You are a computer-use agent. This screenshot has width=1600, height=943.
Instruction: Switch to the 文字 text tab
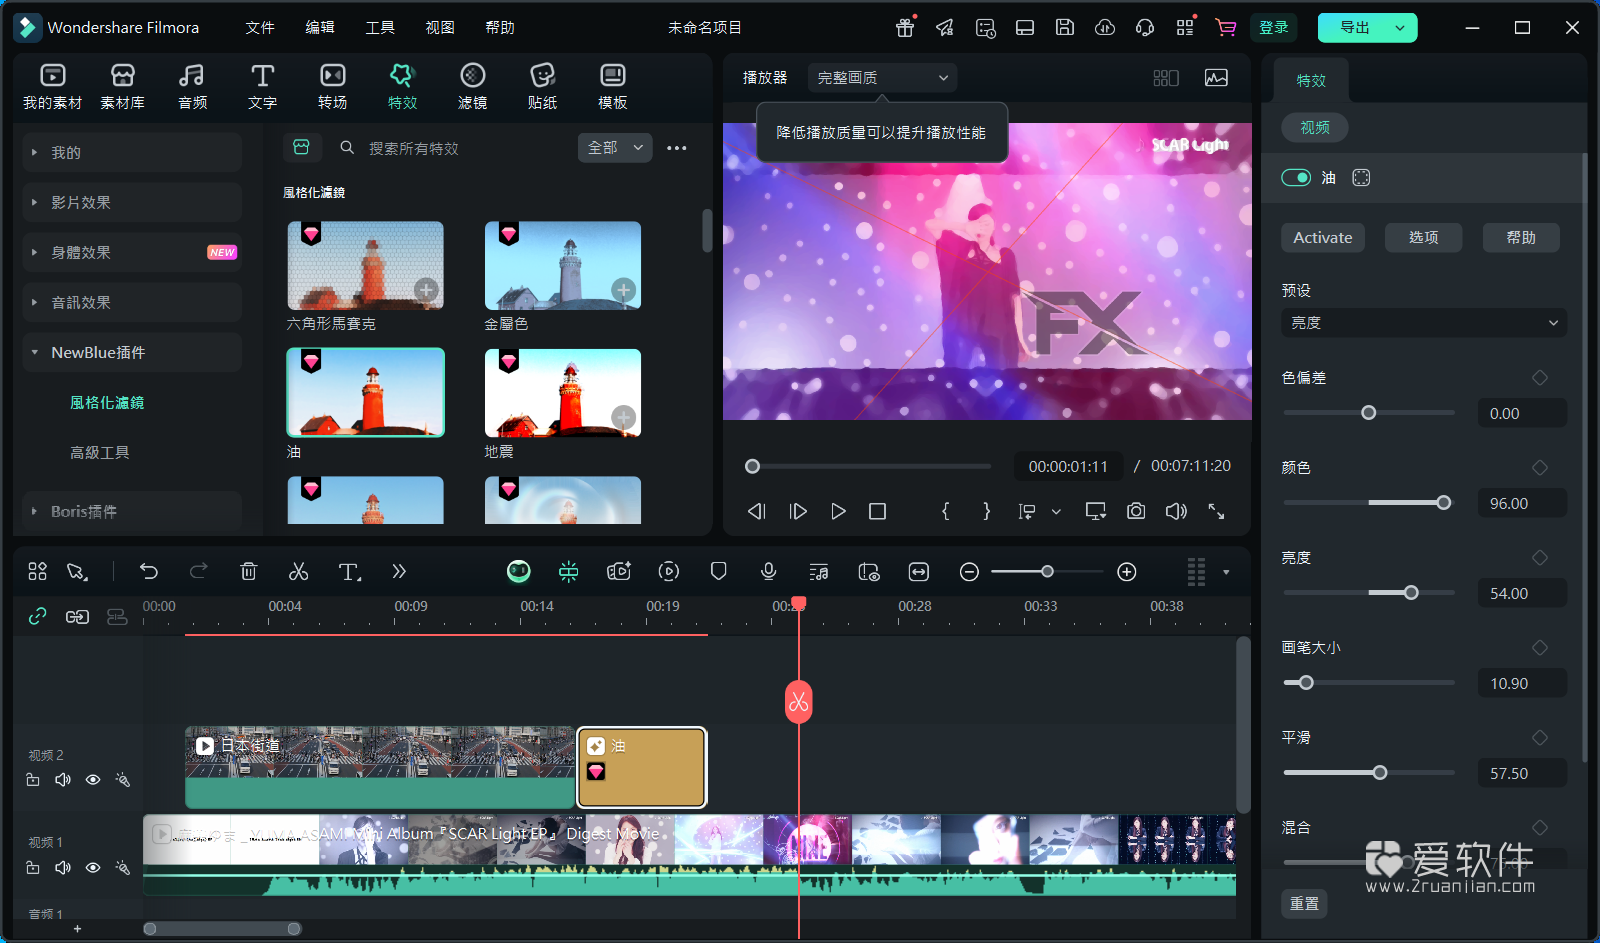262,86
